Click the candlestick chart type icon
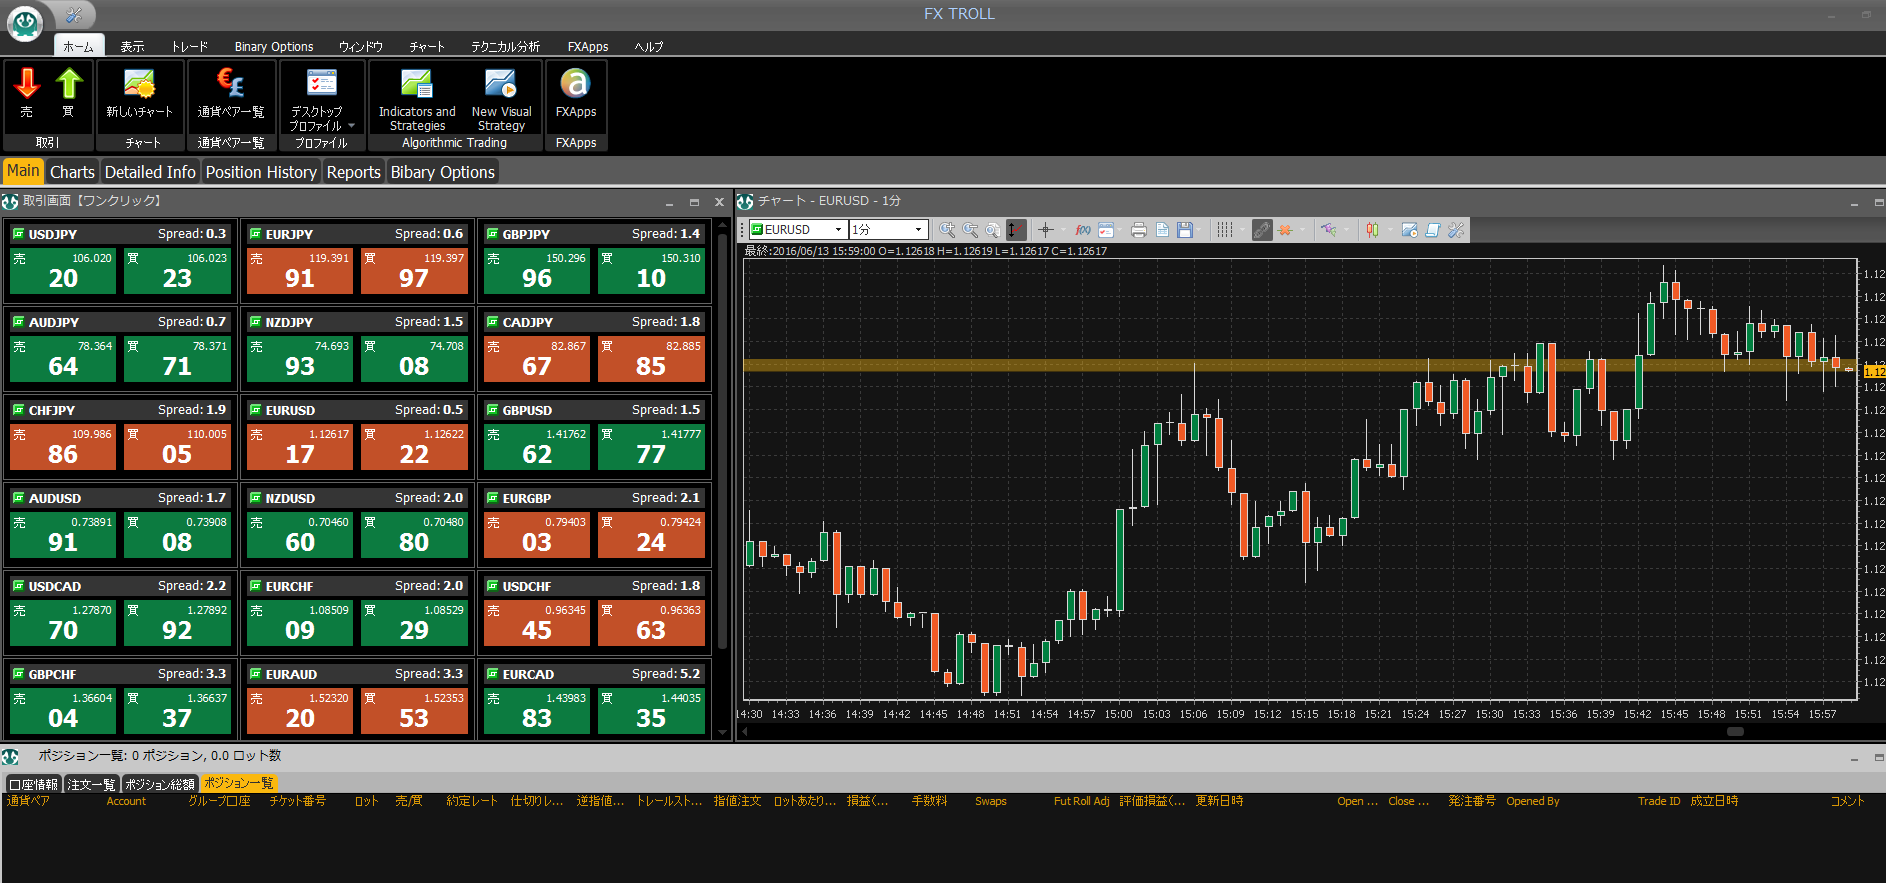Viewport: 1886px width, 883px height. (1373, 230)
